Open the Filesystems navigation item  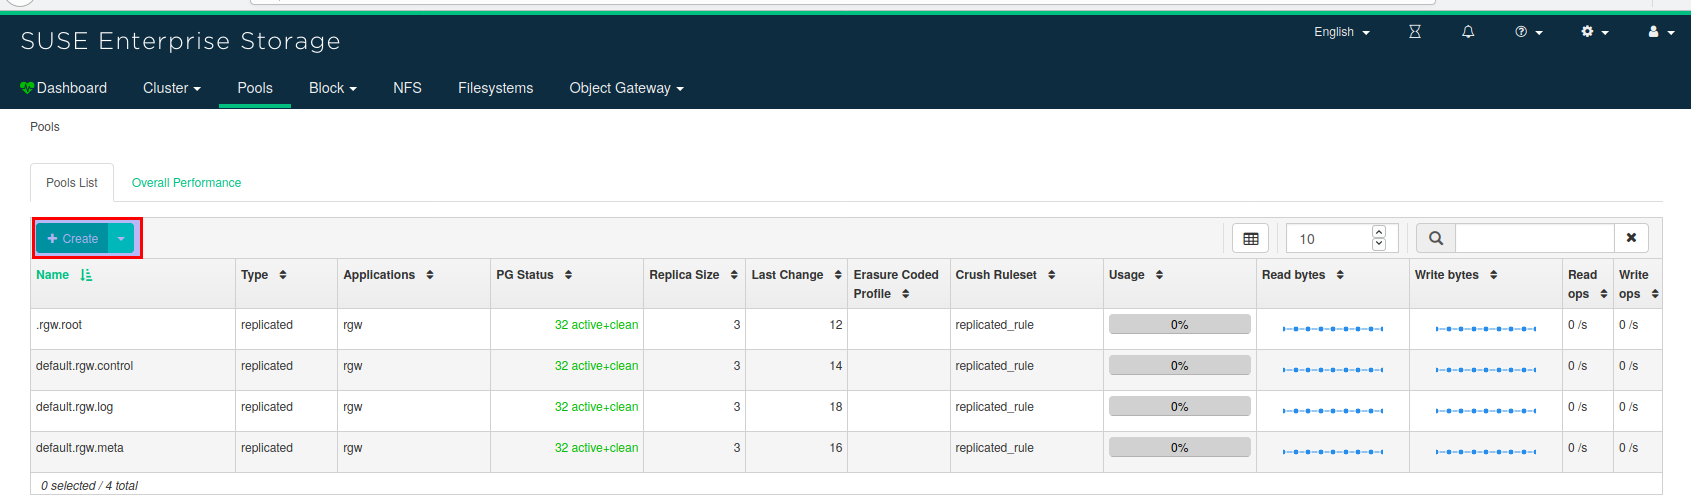point(495,88)
